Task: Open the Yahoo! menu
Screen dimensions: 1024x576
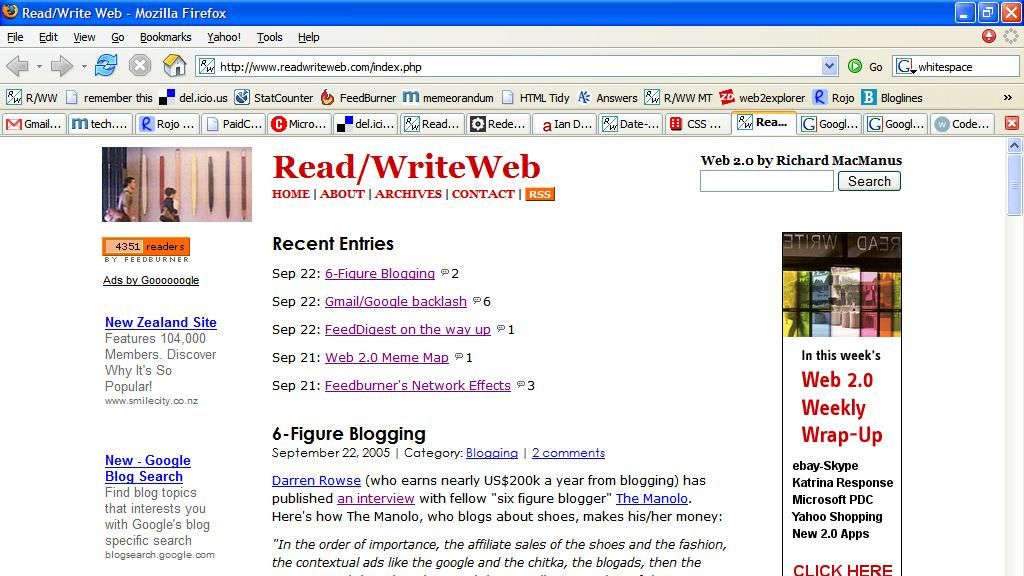Action: [224, 37]
